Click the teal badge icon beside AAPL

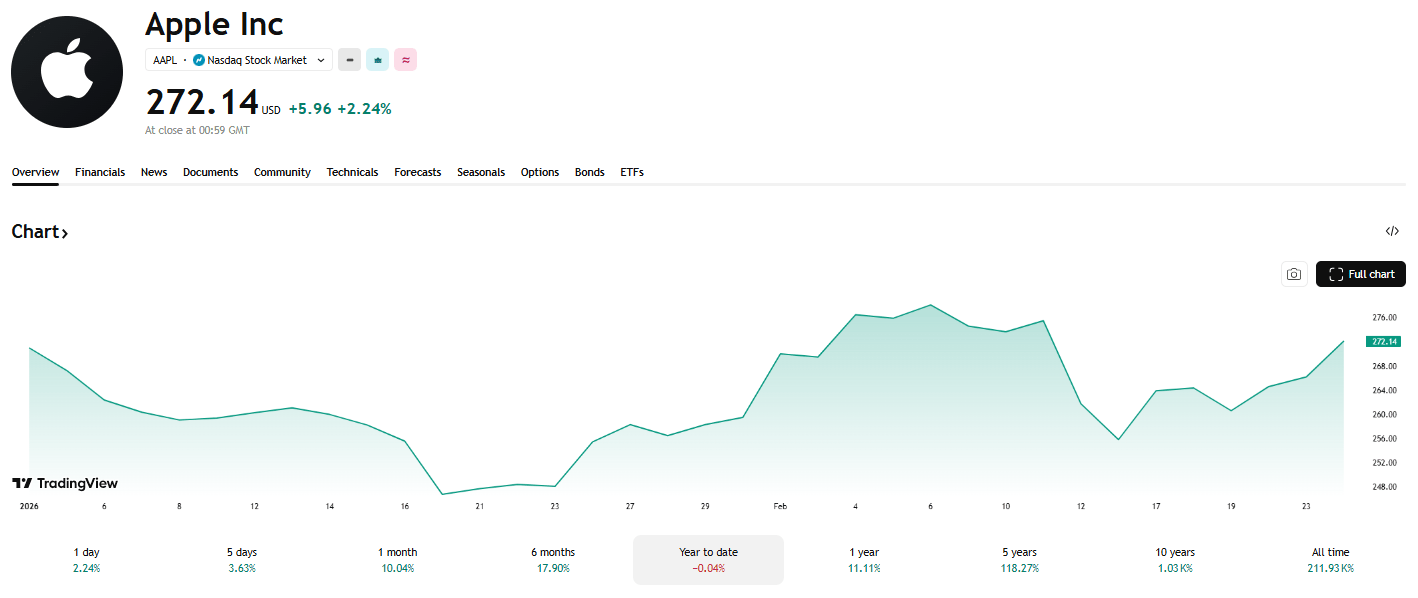377,60
